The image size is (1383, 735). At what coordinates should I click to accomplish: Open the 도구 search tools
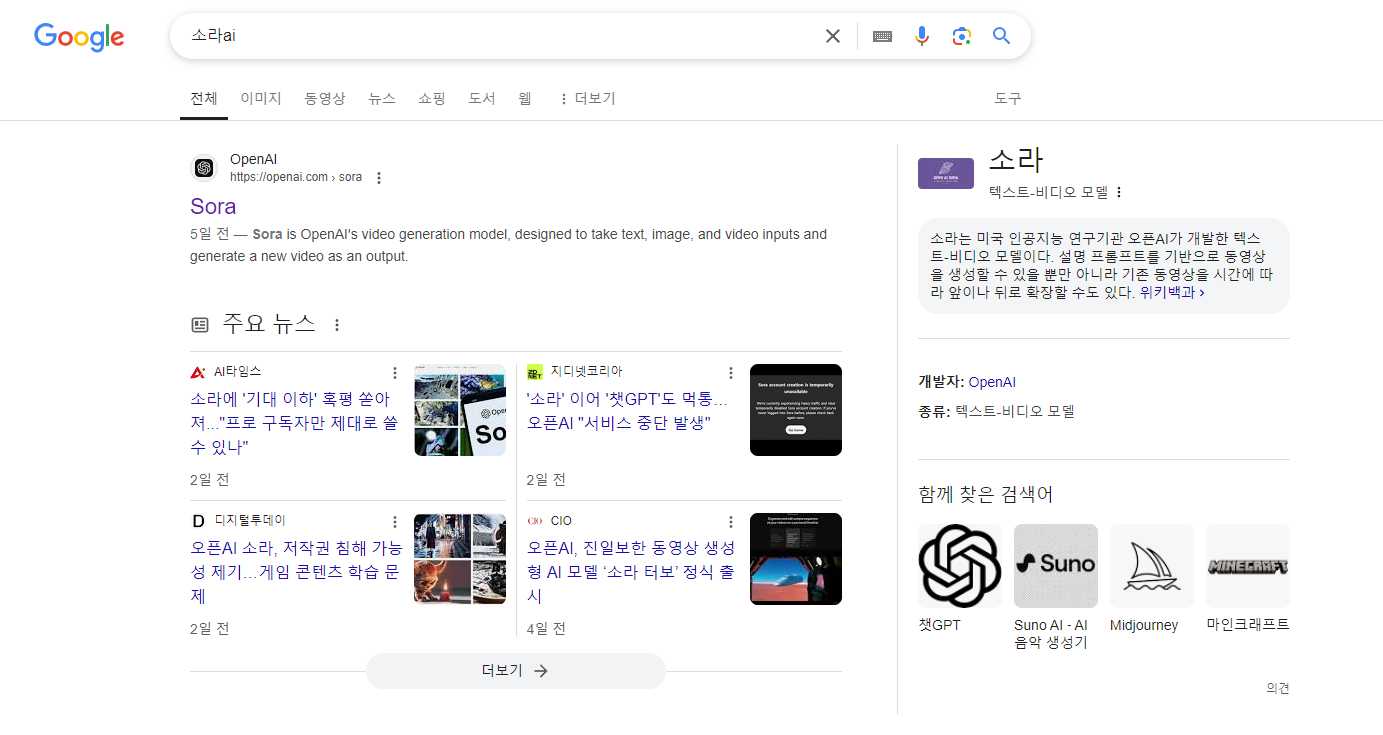pos(1008,99)
